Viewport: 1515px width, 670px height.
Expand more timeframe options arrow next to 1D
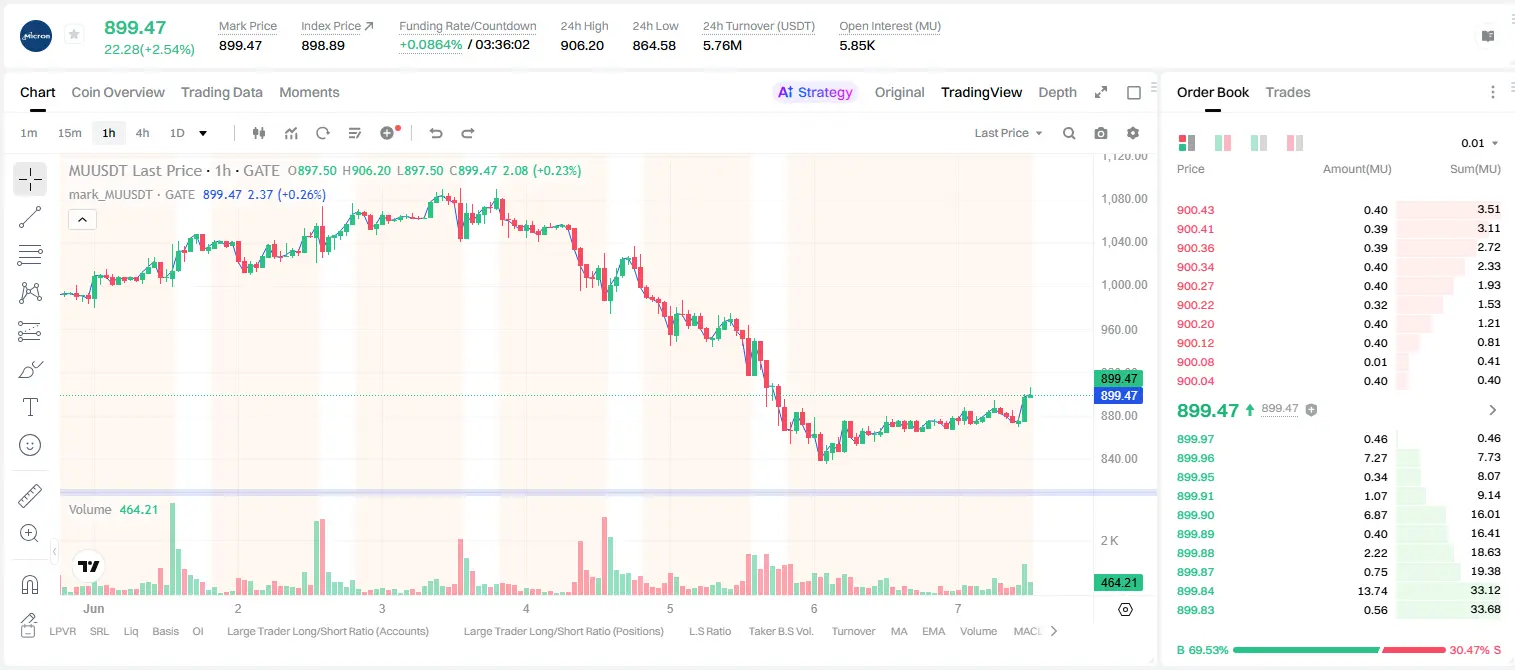click(x=203, y=133)
